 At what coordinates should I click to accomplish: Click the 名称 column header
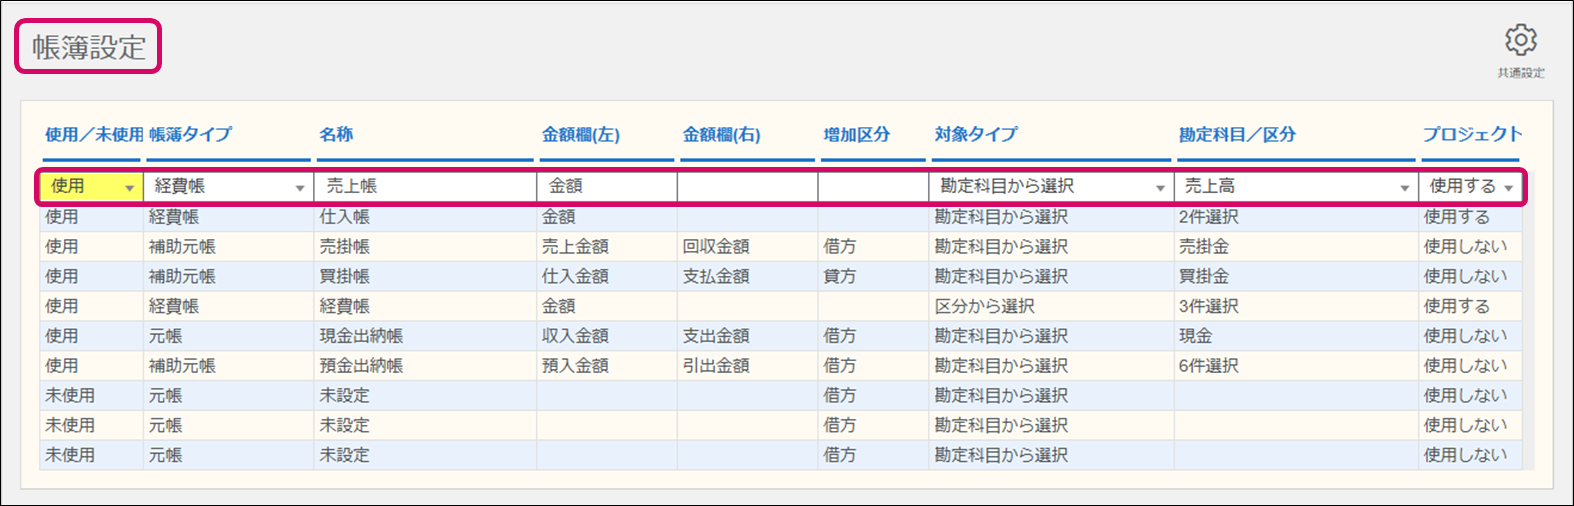(x=337, y=135)
